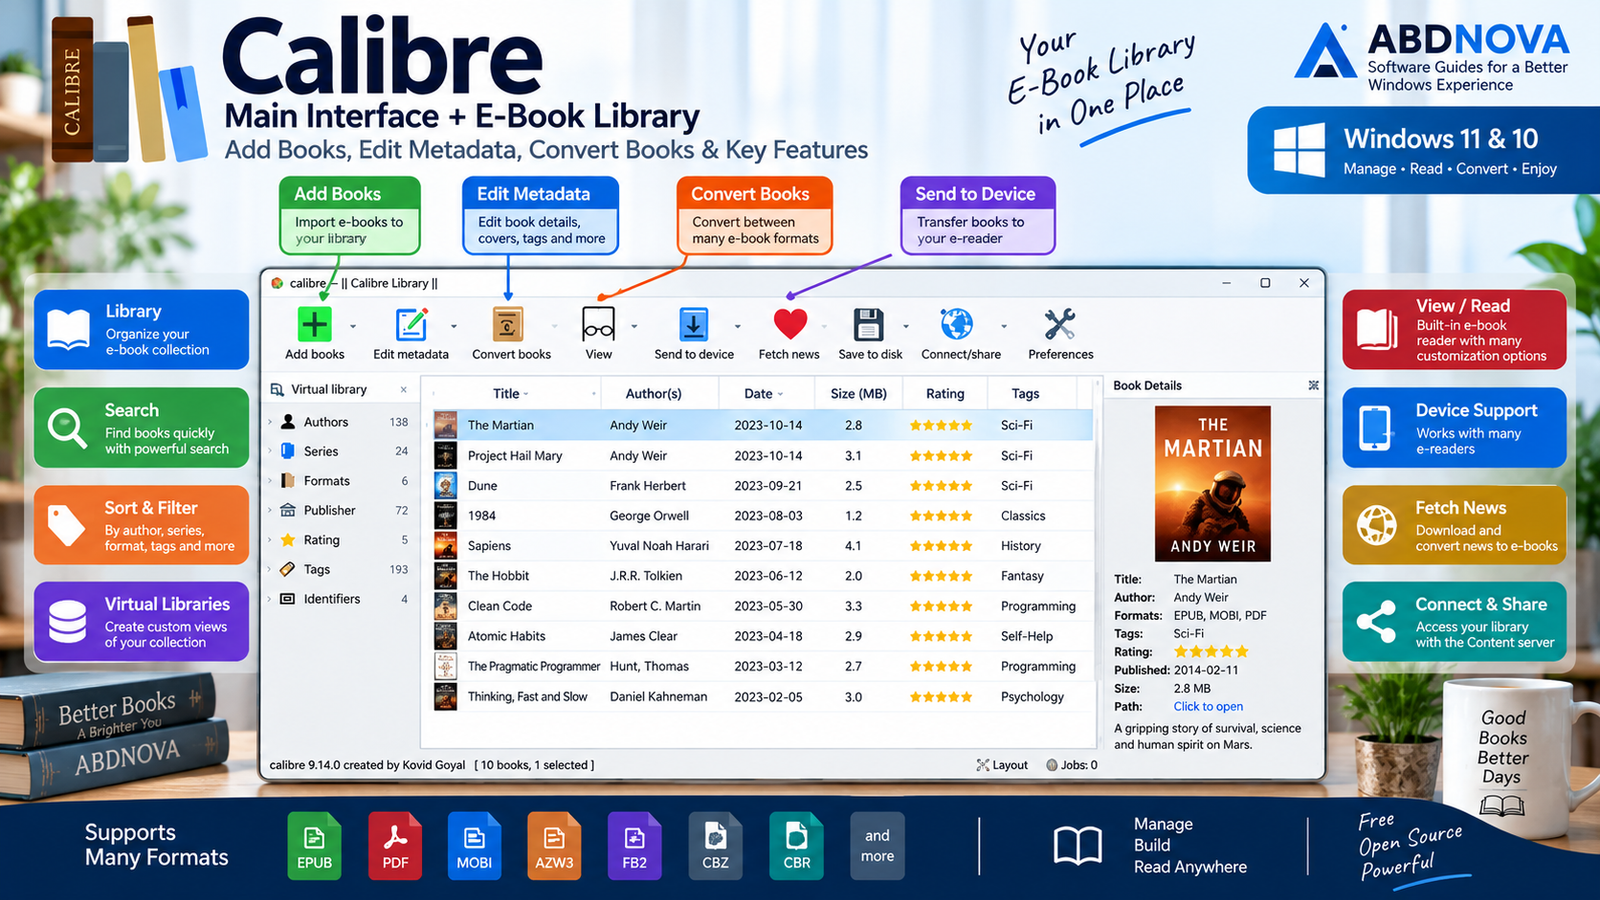
Task: Click 'Self-Help' tag cell
Action: pos(1027,635)
